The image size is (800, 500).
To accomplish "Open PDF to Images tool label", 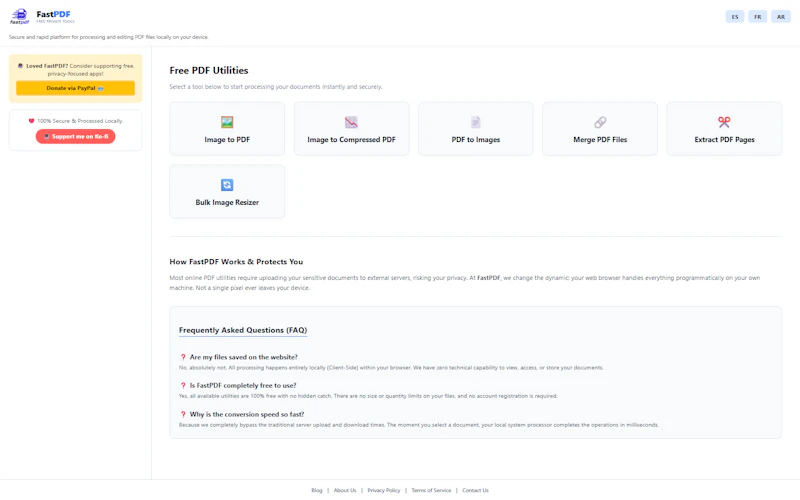I will (x=476, y=139).
